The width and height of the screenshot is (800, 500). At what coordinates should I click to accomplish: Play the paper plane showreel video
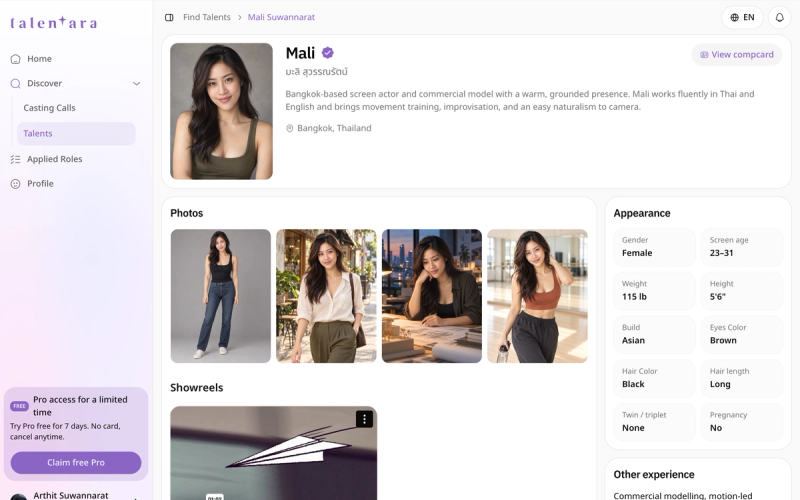pos(273,453)
